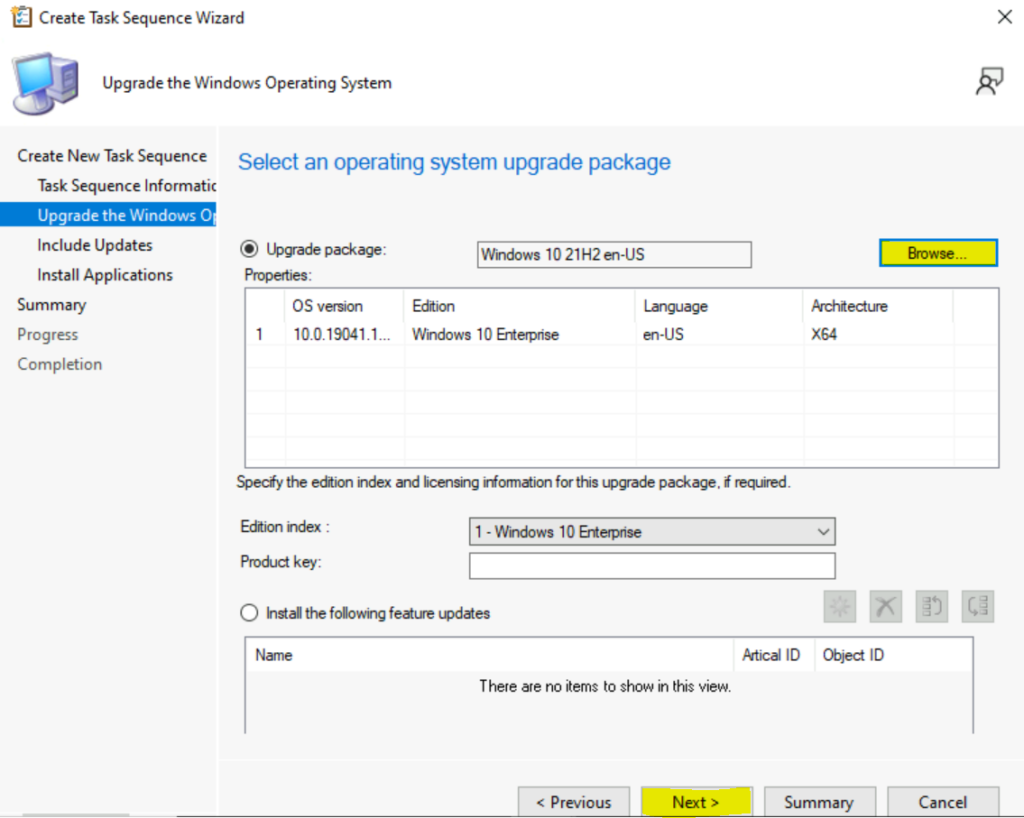The height and width of the screenshot is (818, 1024).
Task: Click the Artical ID column header
Action: (774, 655)
